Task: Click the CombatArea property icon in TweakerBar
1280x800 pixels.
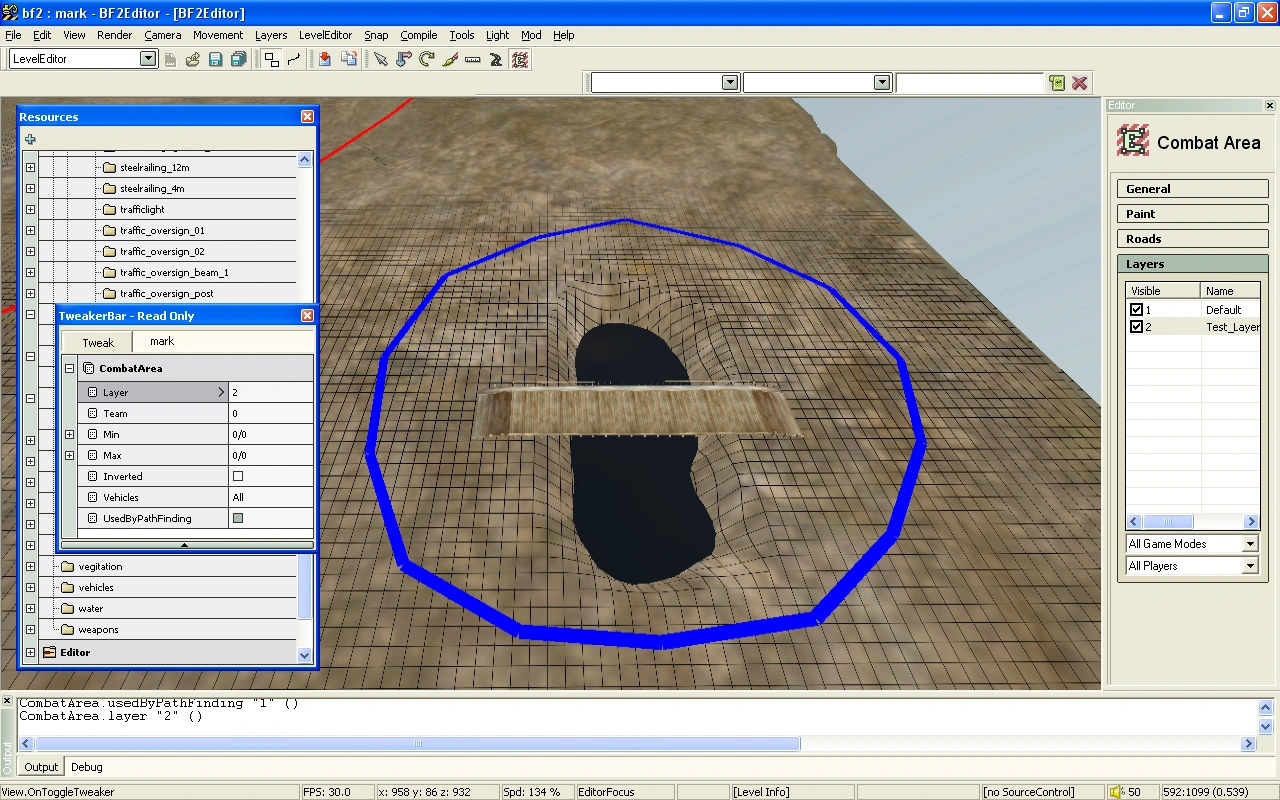Action: pos(88,369)
